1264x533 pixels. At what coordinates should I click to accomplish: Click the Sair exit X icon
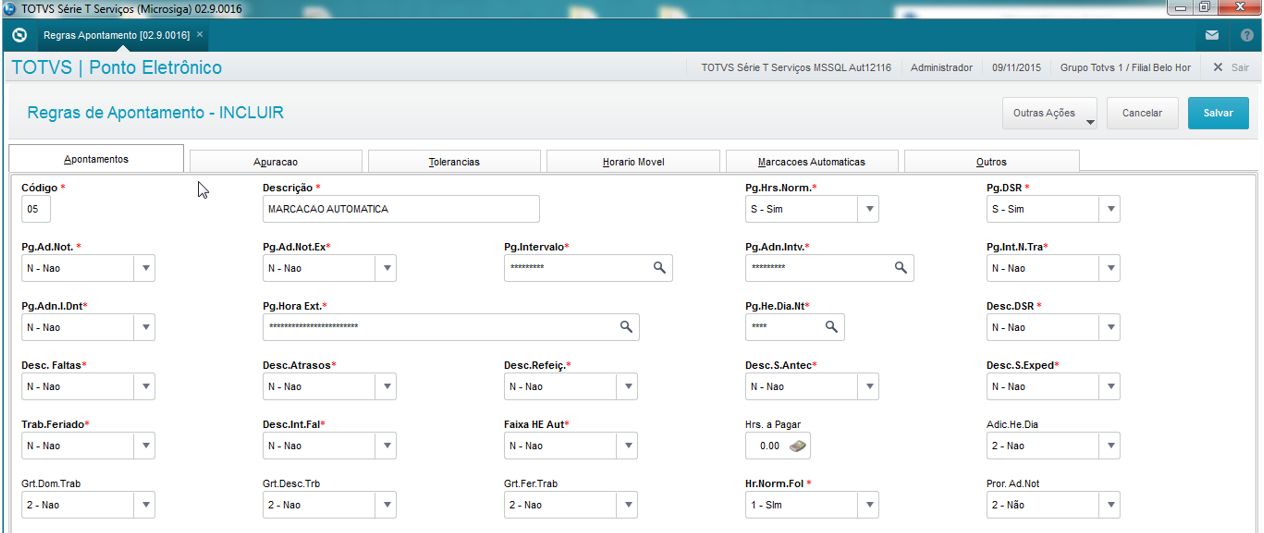[x=1217, y=67]
